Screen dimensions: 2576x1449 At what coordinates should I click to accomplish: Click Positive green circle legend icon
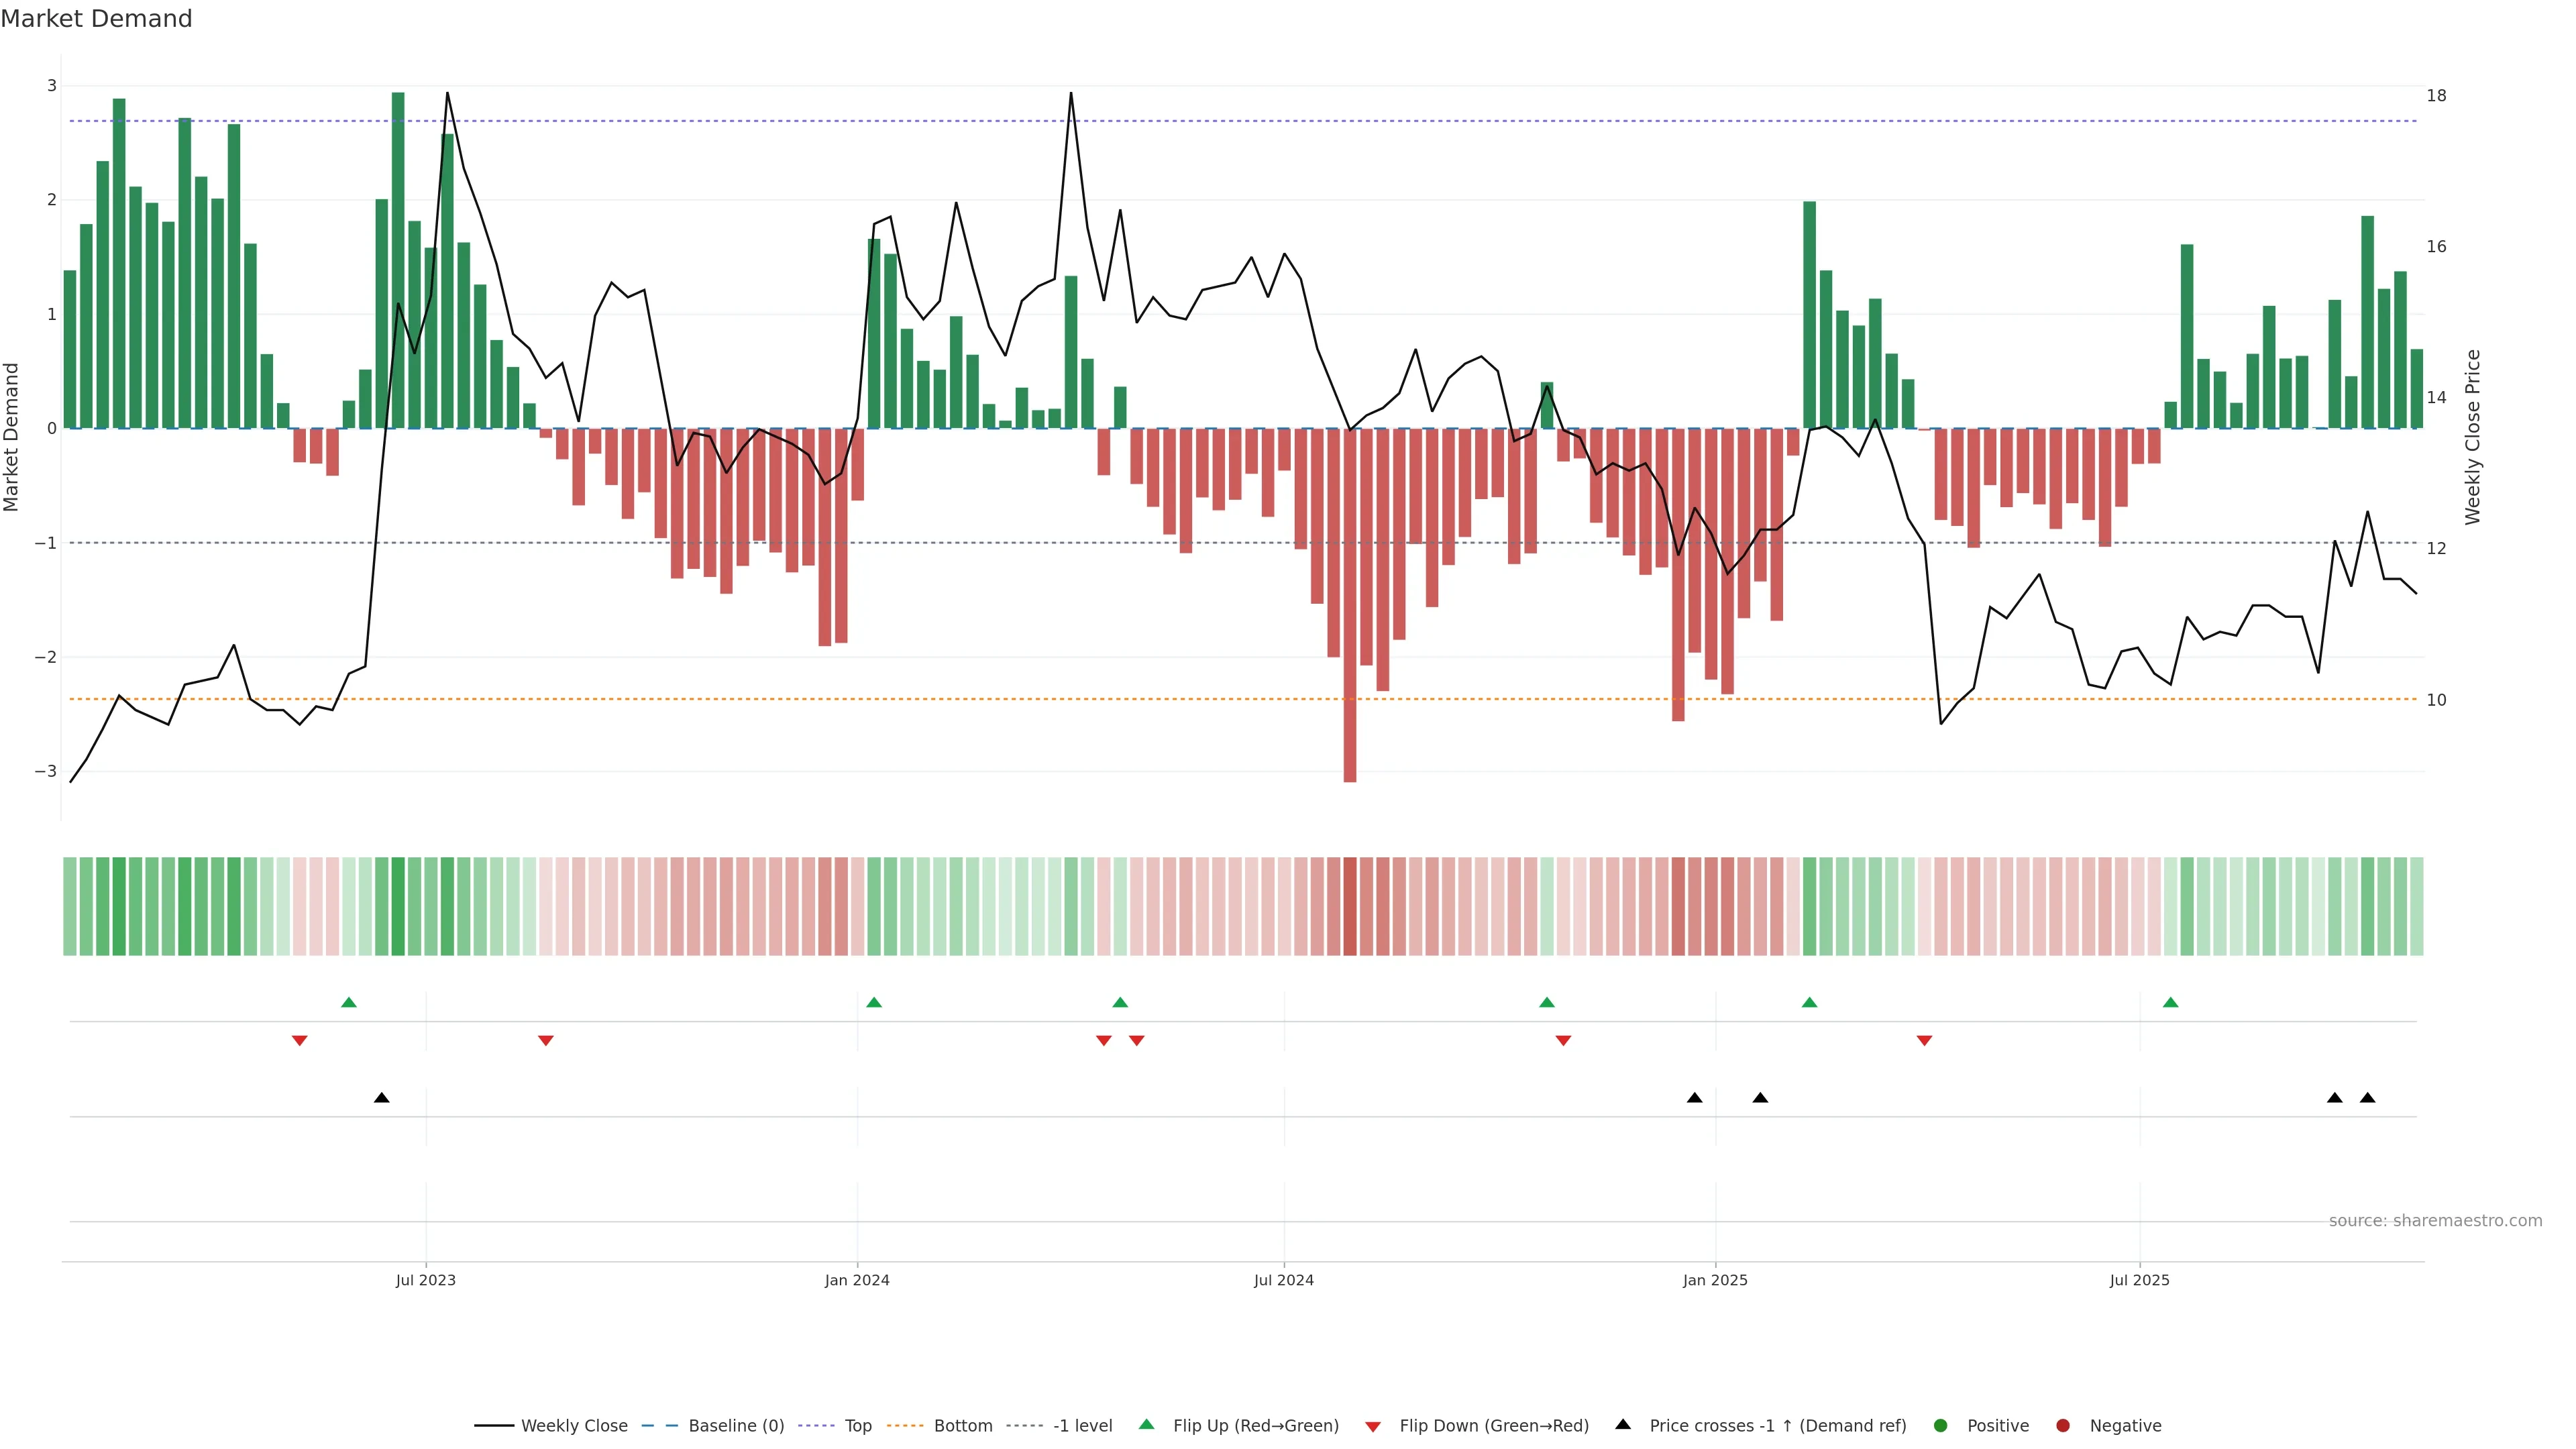(1941, 1425)
